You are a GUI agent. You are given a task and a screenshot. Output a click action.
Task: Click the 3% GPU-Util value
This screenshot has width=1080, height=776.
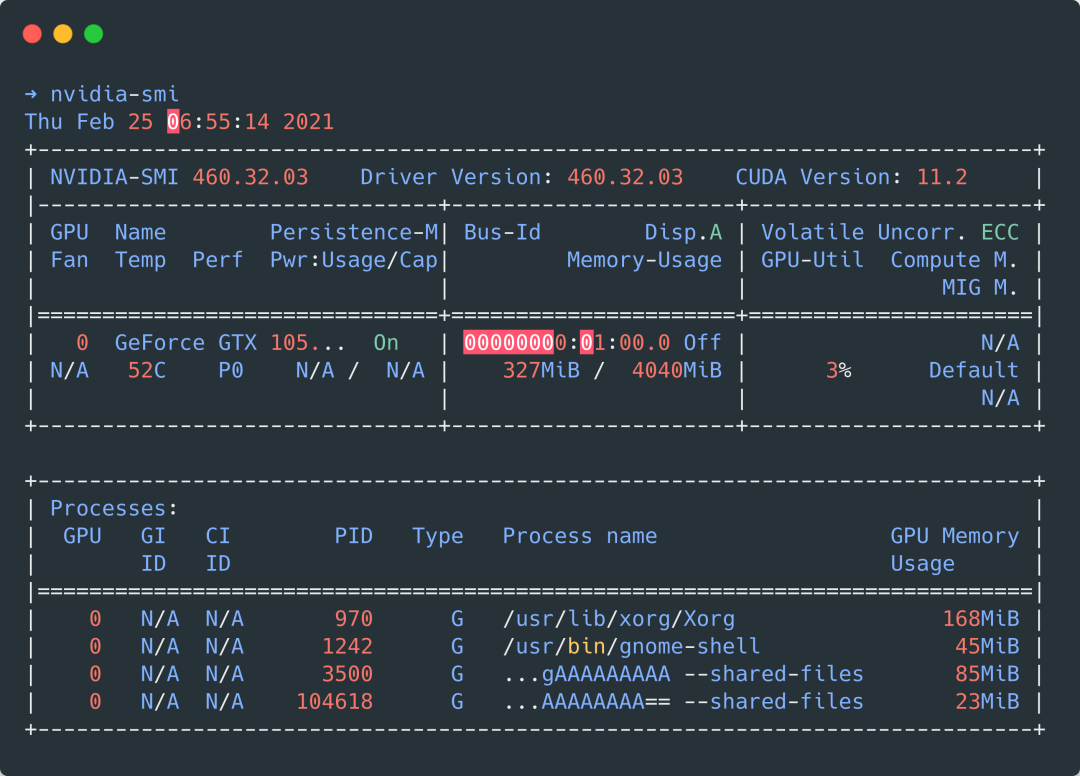pyautogui.click(x=838, y=370)
